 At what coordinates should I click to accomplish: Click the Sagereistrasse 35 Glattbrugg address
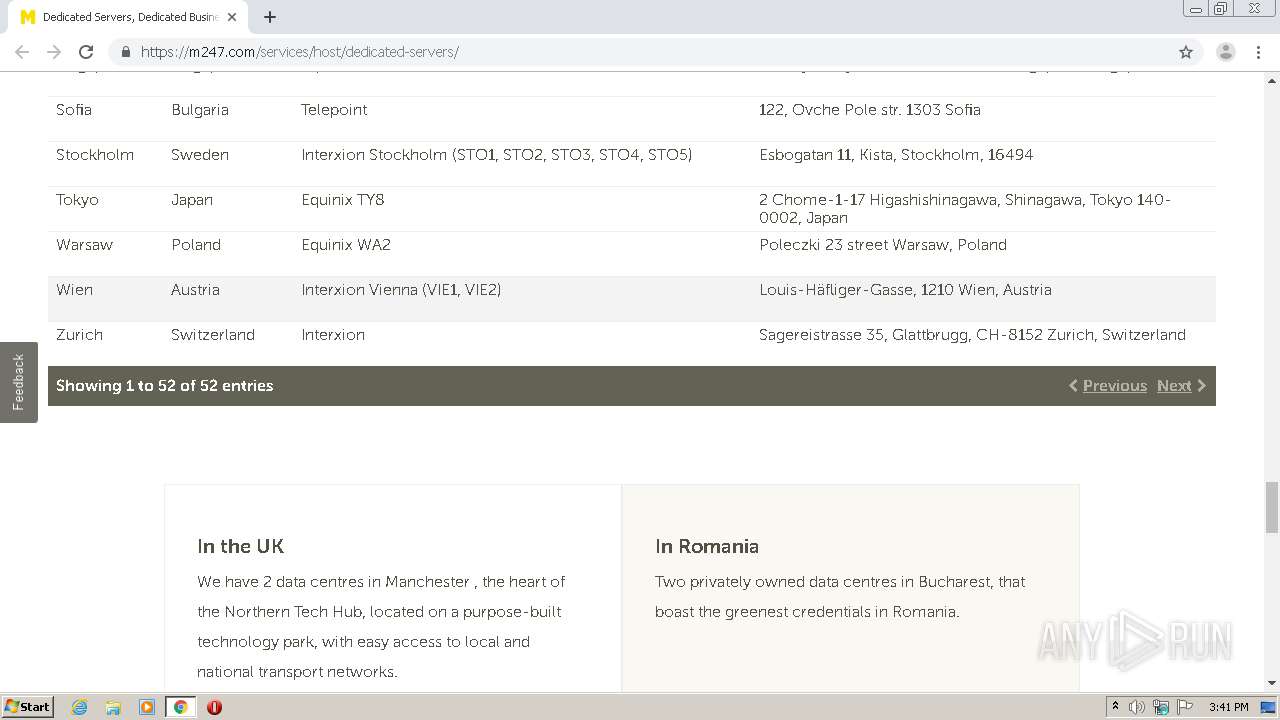coord(972,335)
